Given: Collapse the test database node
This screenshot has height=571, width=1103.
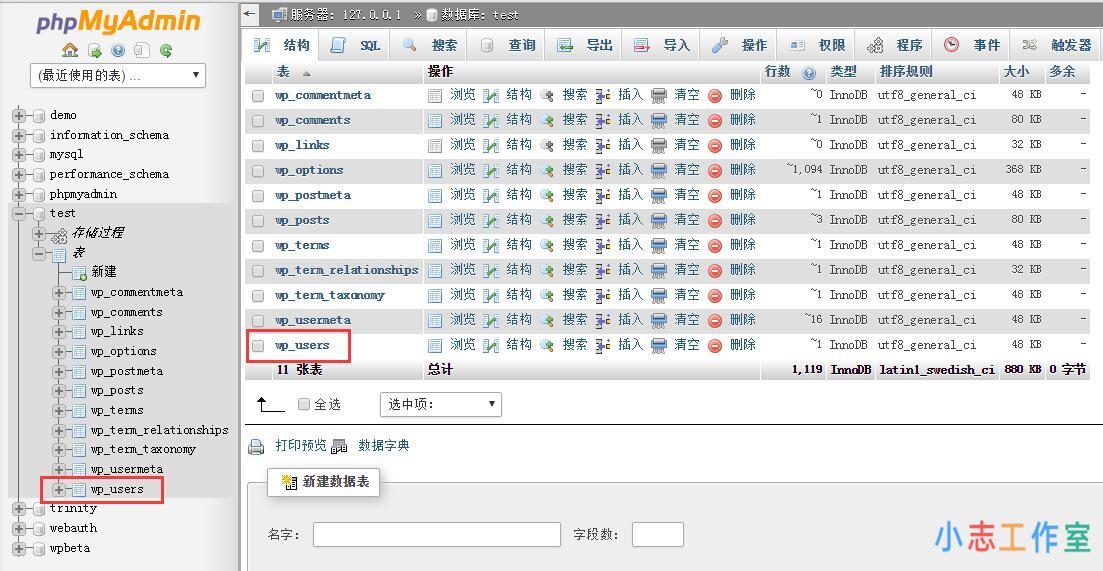Looking at the screenshot, I should pos(19,214).
